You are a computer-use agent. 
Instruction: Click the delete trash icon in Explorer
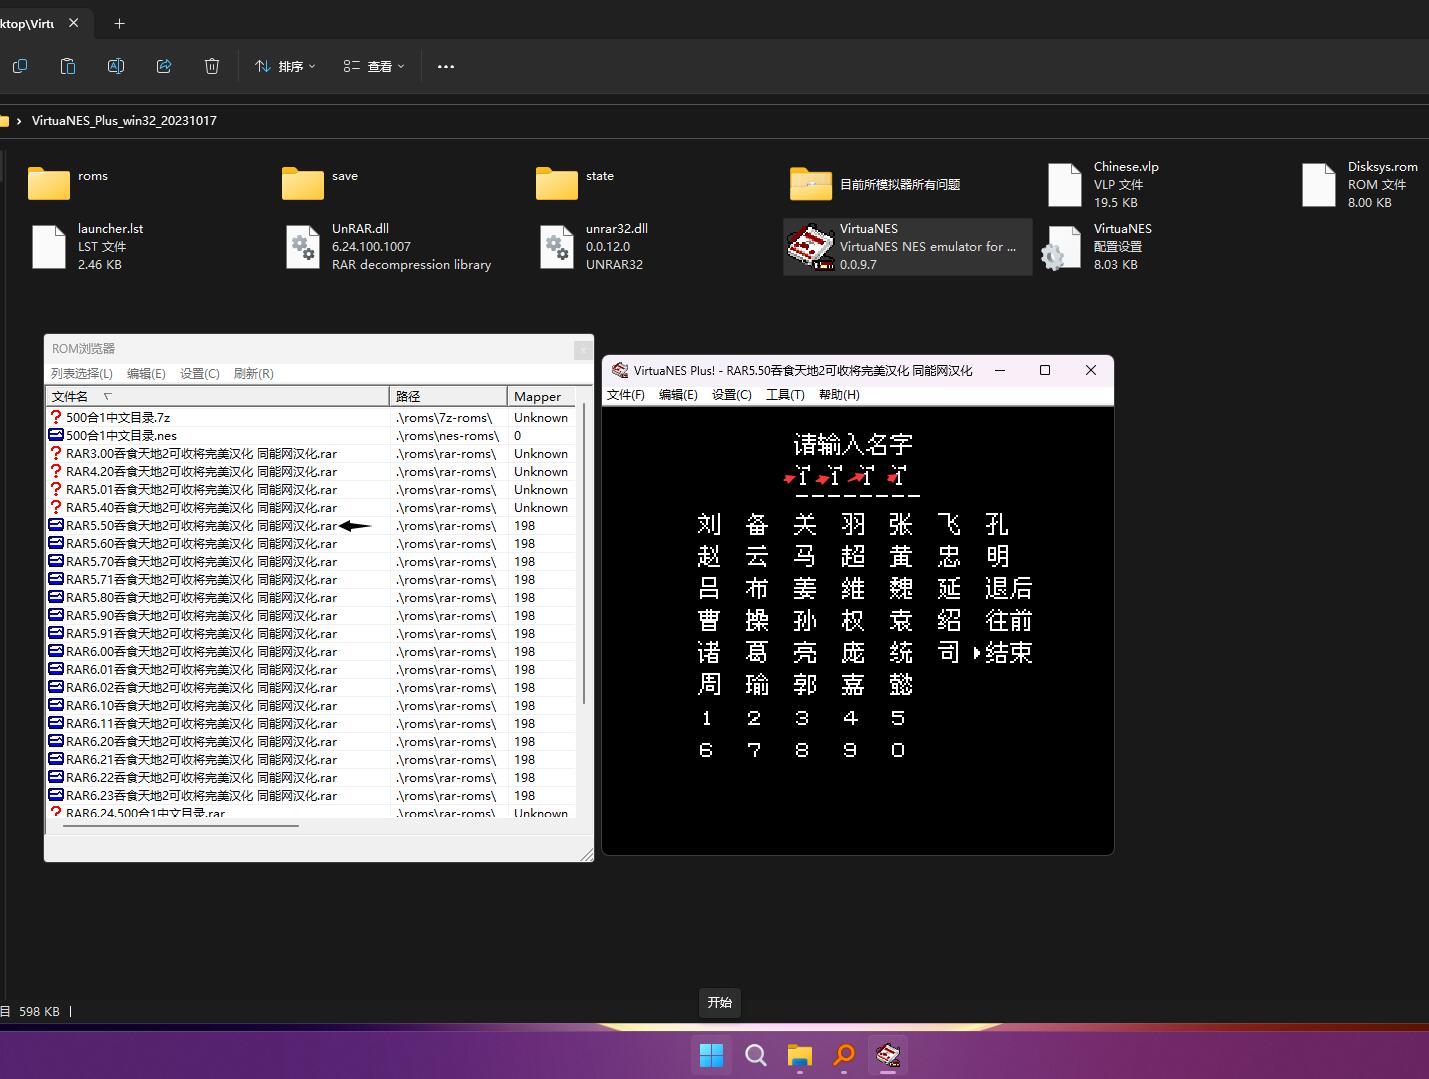pos(212,66)
